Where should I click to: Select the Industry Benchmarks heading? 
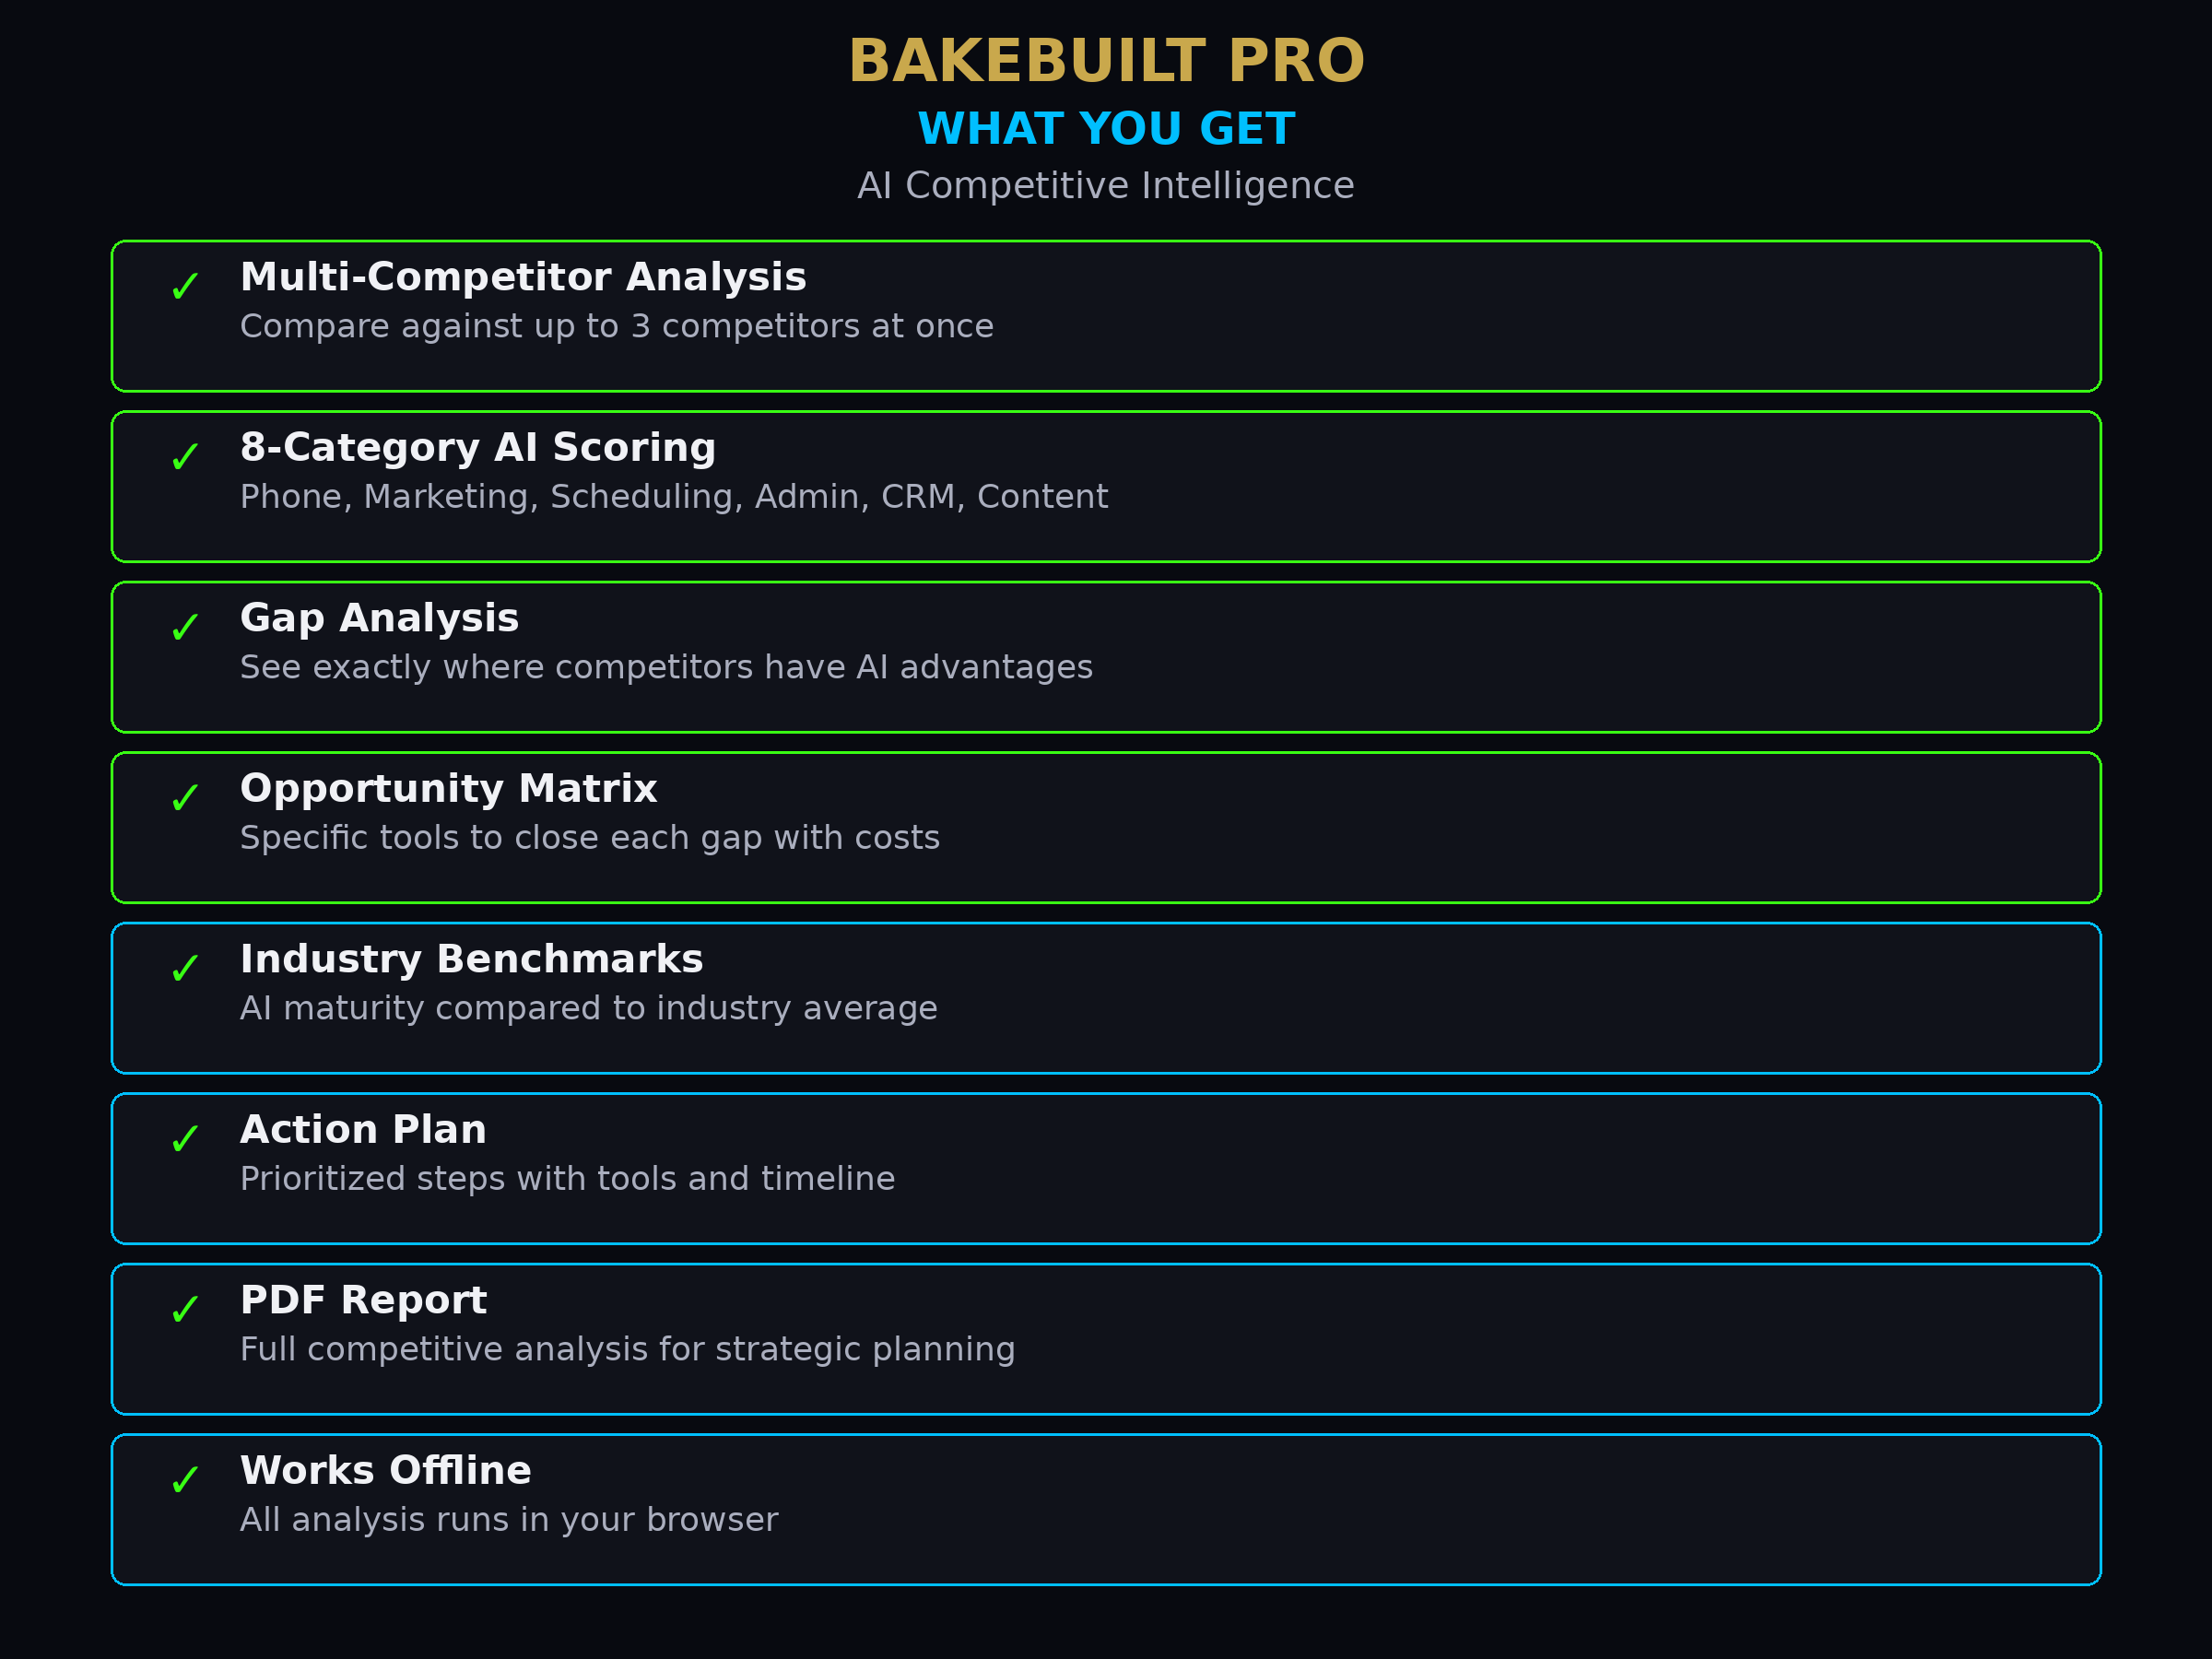[x=472, y=960]
